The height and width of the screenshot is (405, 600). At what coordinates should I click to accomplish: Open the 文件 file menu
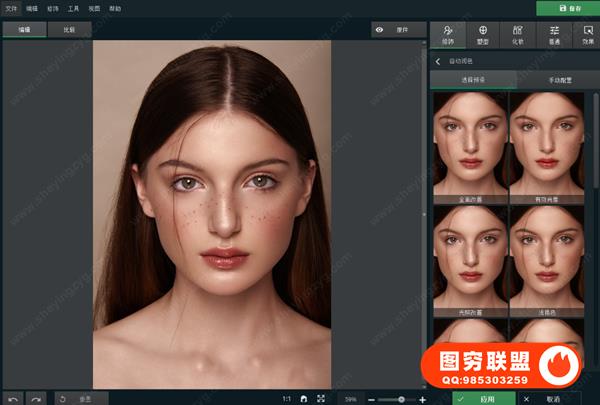click(11, 7)
